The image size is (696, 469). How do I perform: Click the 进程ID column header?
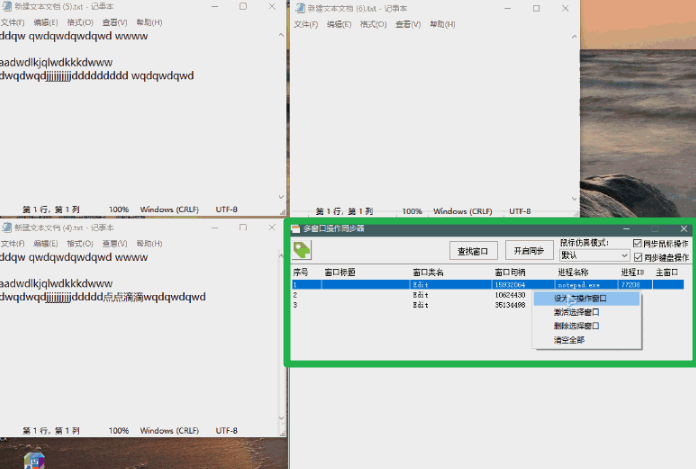pos(635,272)
